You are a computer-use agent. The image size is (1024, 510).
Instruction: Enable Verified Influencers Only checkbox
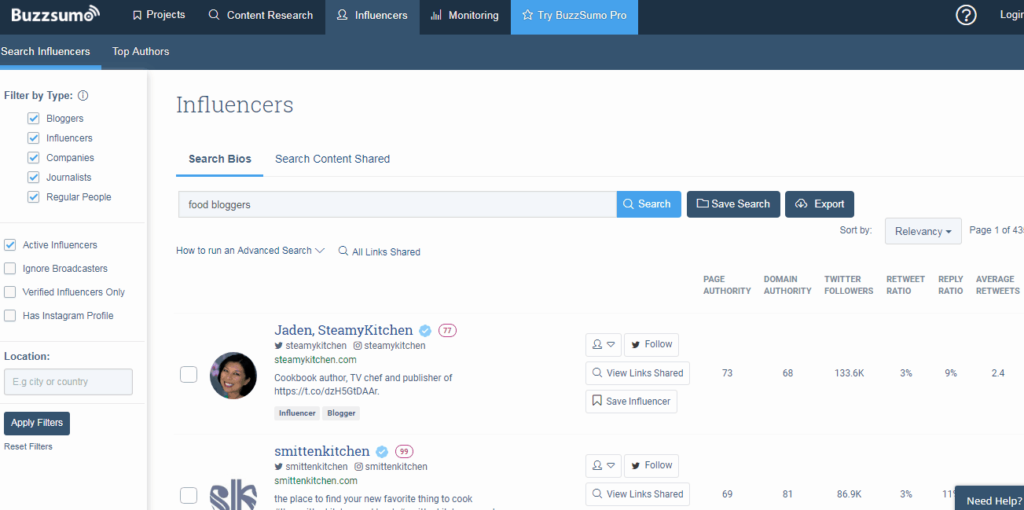coord(10,292)
